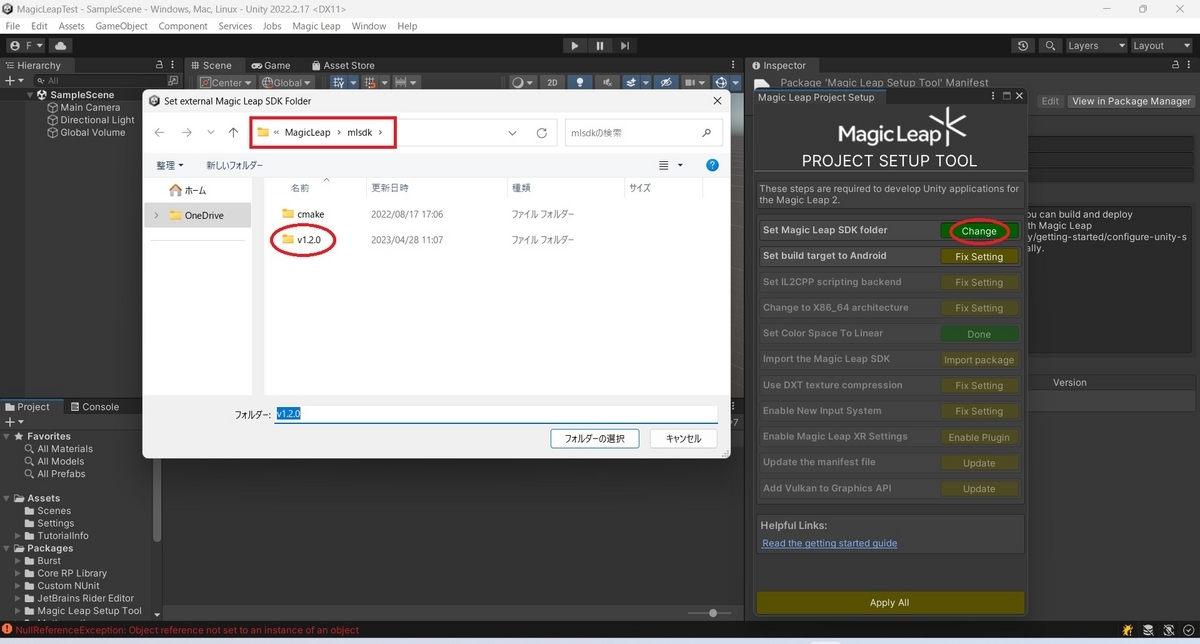Image resolution: width=1200 pixels, height=644 pixels.
Task: Click キャンセル button
Action: tap(684, 438)
